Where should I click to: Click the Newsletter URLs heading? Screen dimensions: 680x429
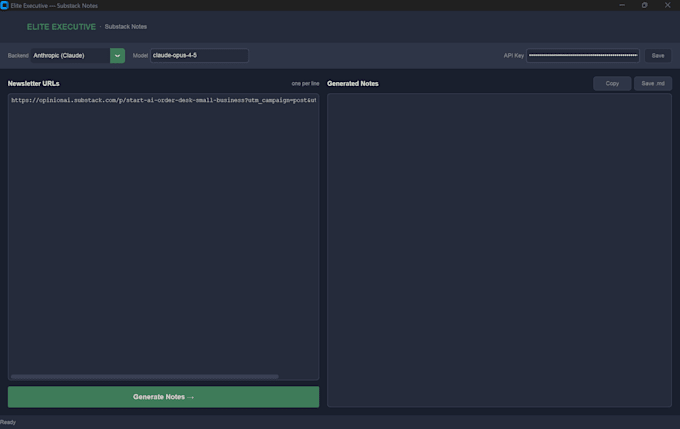pos(33,83)
